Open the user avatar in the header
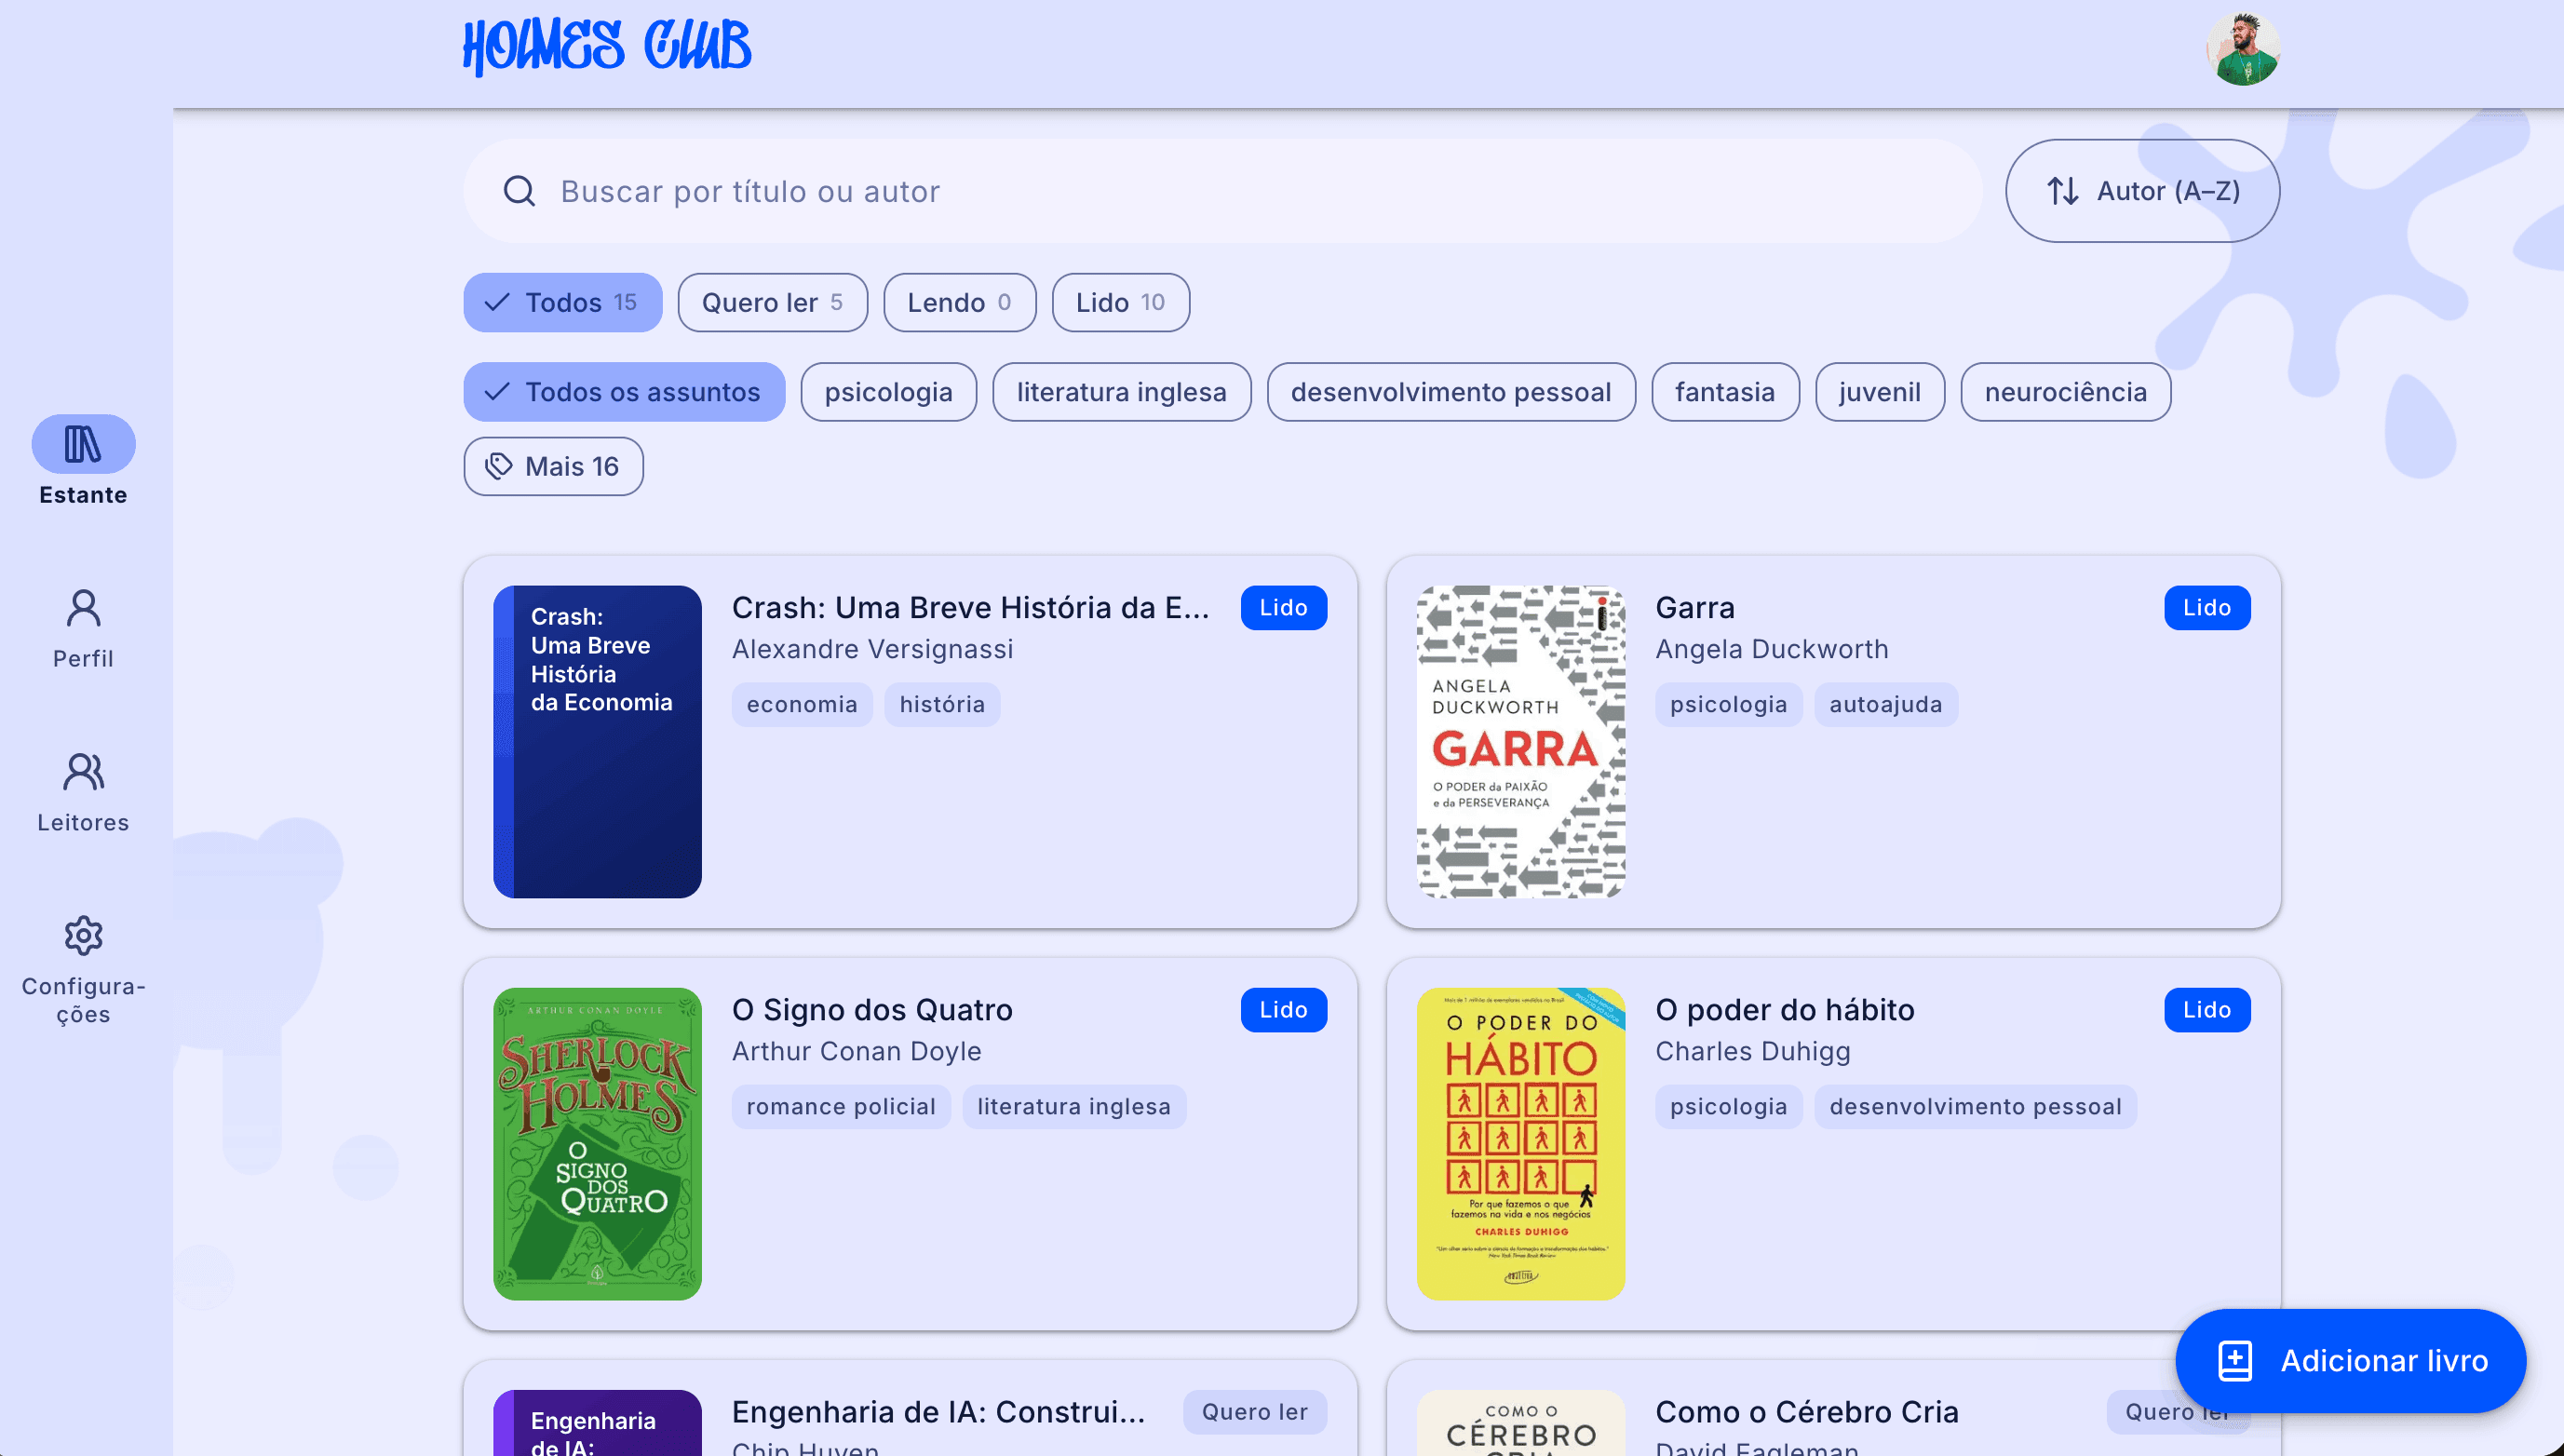Viewport: 2564px width, 1456px height. [x=2243, y=48]
